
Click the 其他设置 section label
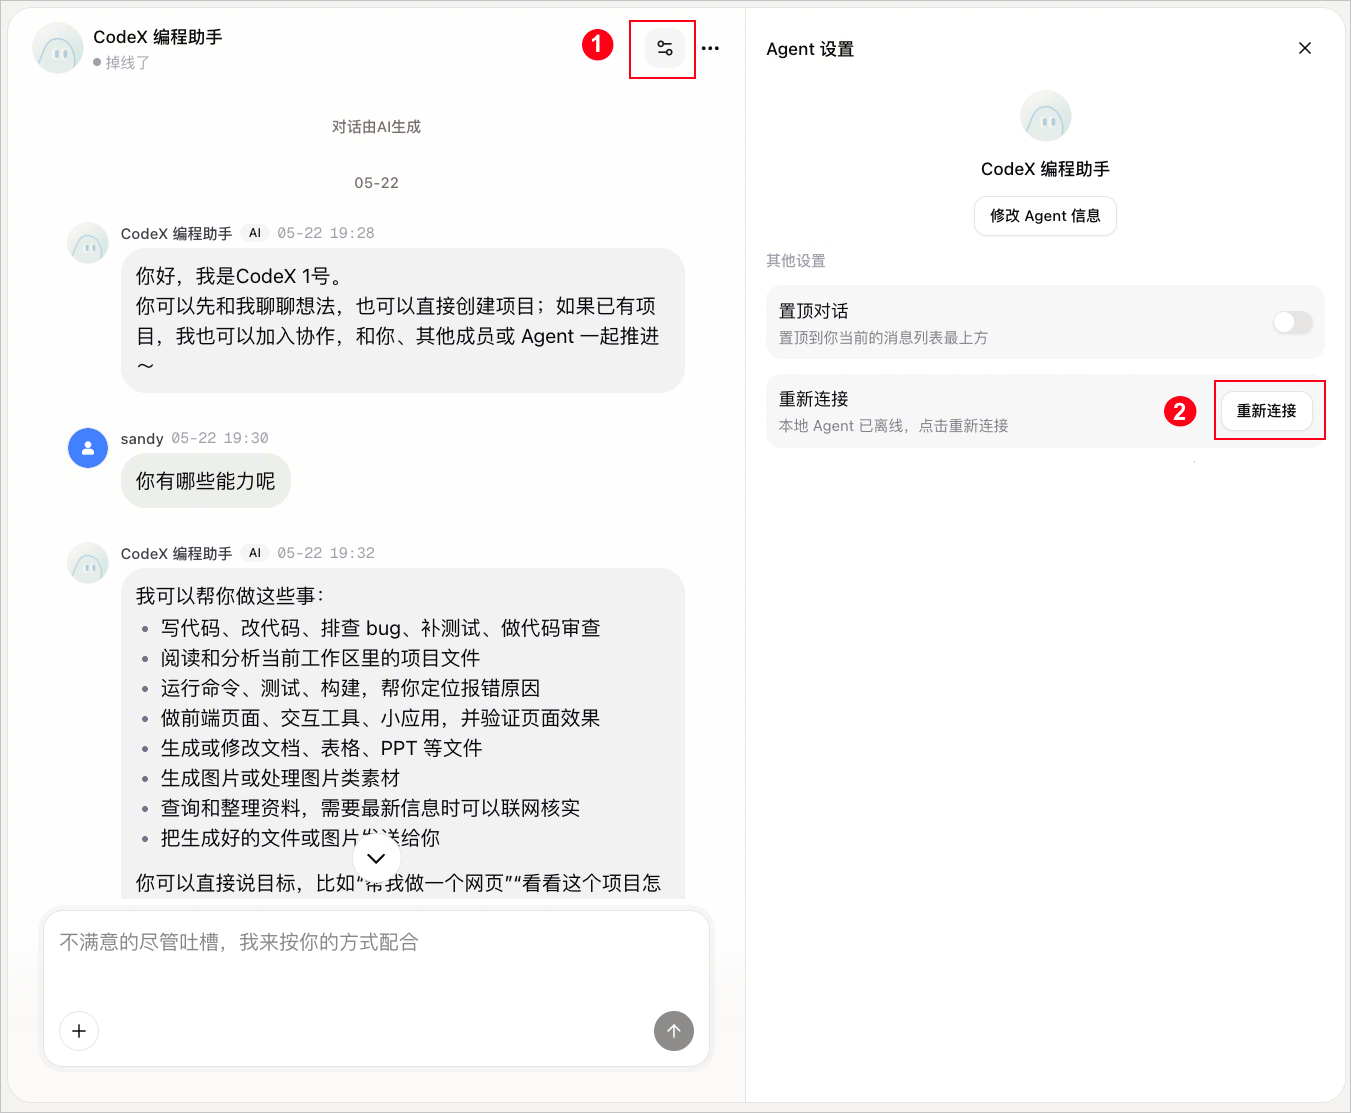(796, 261)
